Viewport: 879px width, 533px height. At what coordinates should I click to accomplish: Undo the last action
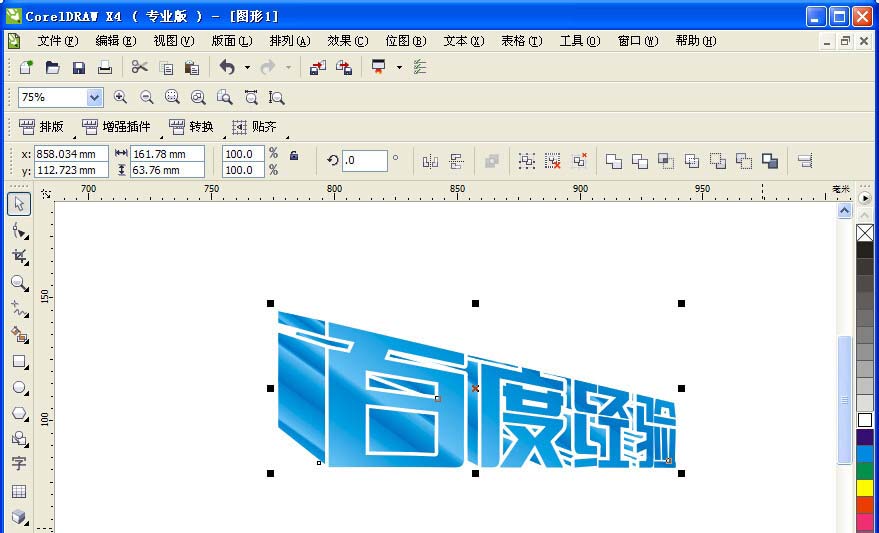[x=227, y=68]
